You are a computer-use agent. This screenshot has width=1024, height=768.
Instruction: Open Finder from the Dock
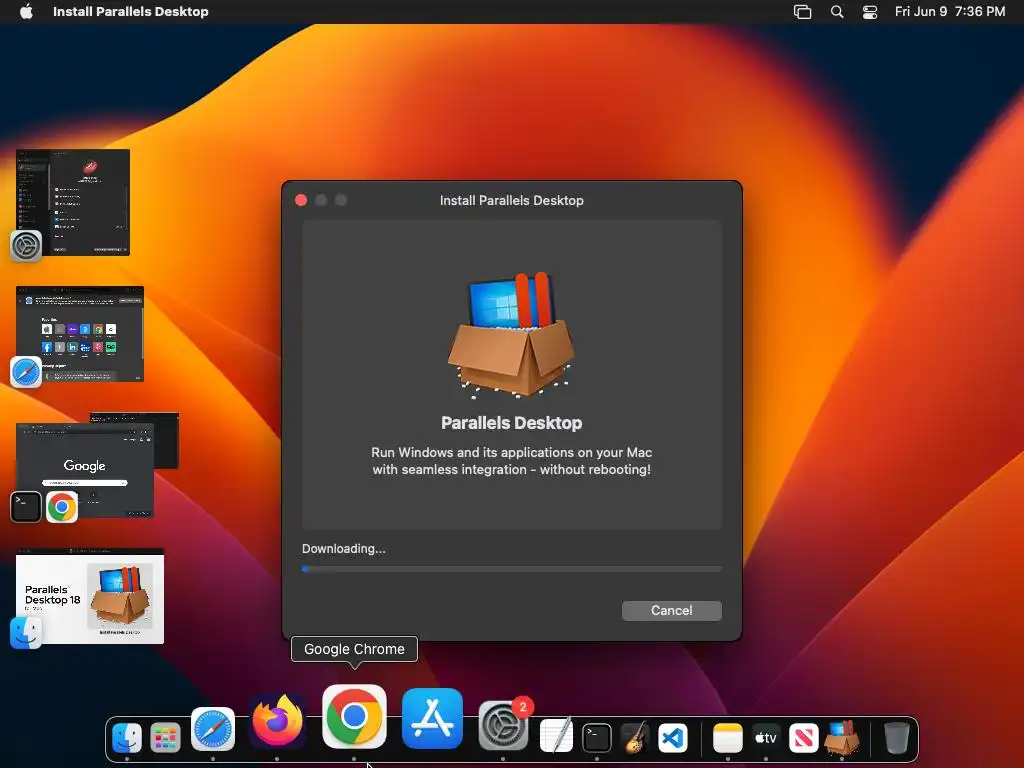pyautogui.click(x=127, y=739)
